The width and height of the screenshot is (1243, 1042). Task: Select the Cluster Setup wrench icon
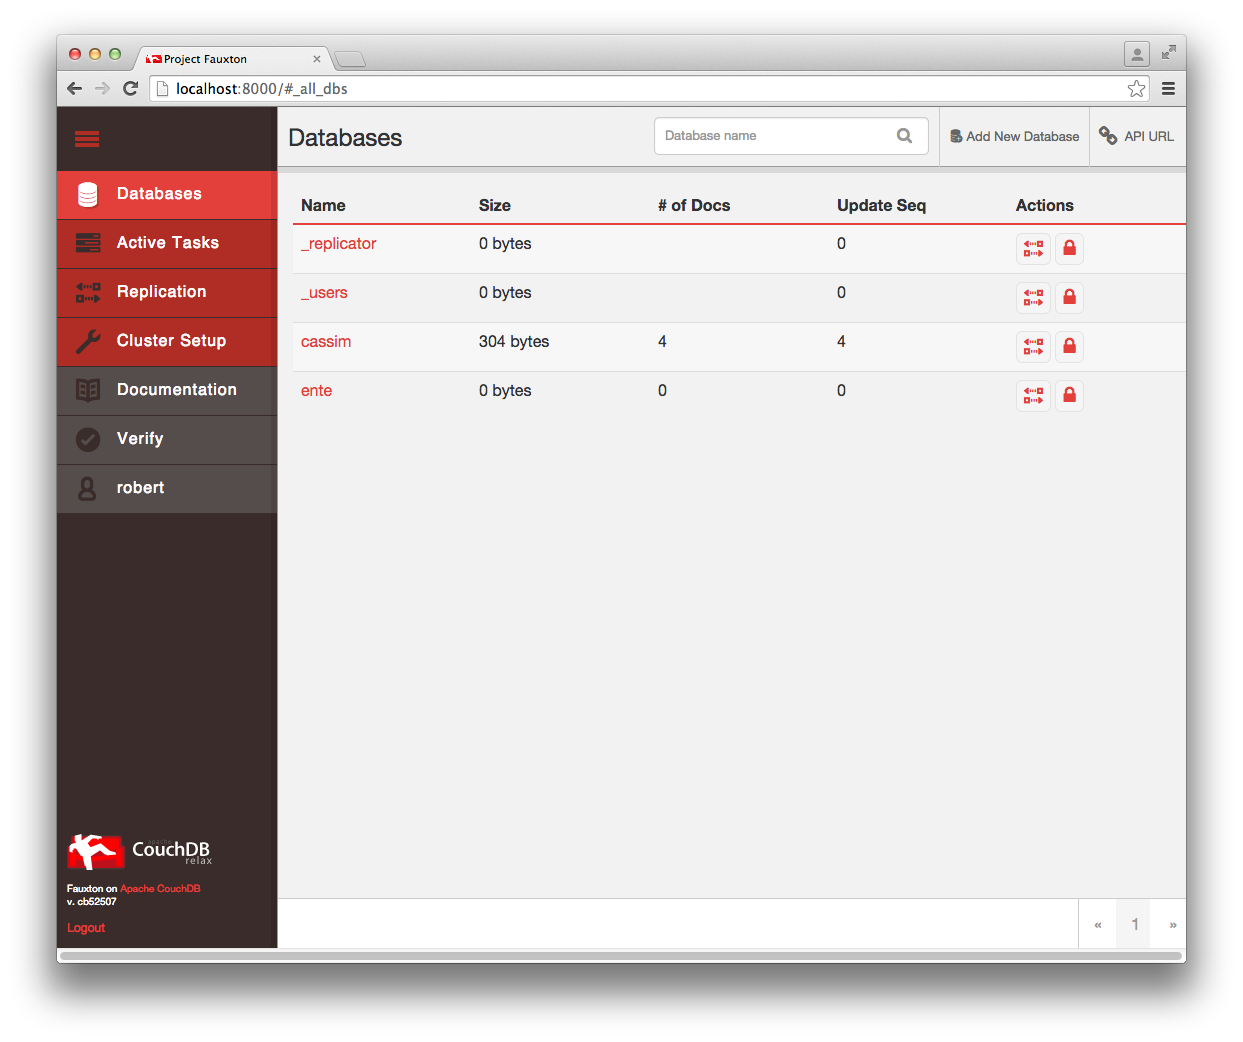[x=87, y=341]
